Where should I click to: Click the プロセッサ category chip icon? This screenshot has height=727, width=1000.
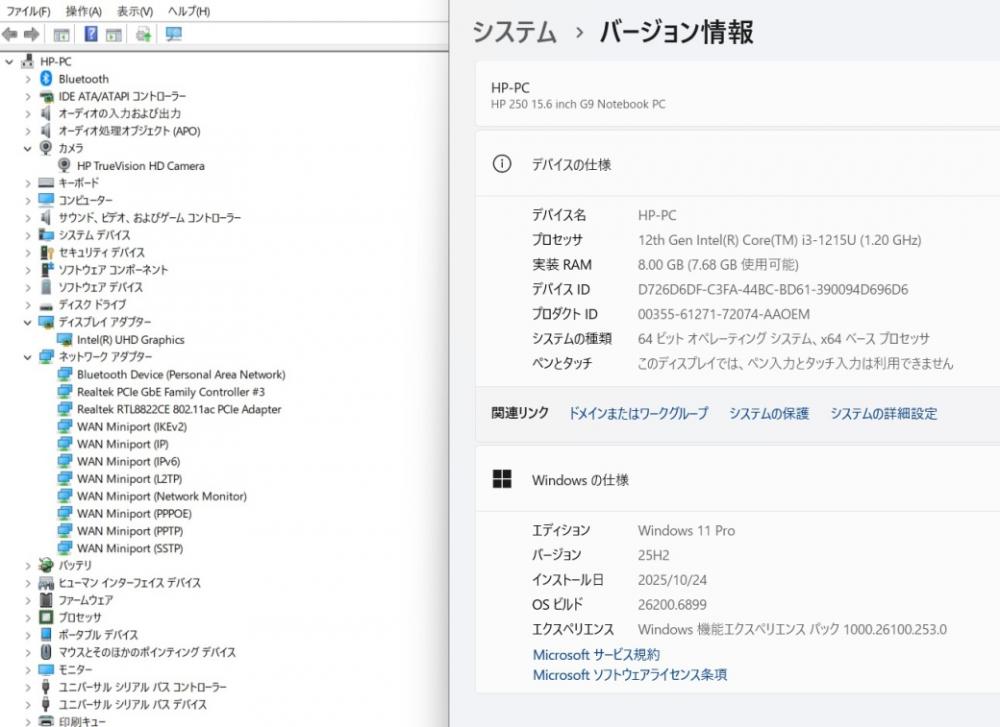(46, 617)
